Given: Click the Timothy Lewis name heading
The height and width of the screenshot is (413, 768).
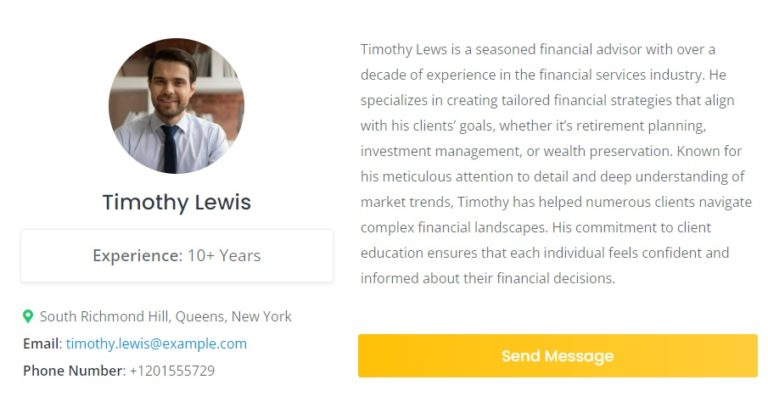Looking at the screenshot, I should [x=176, y=202].
